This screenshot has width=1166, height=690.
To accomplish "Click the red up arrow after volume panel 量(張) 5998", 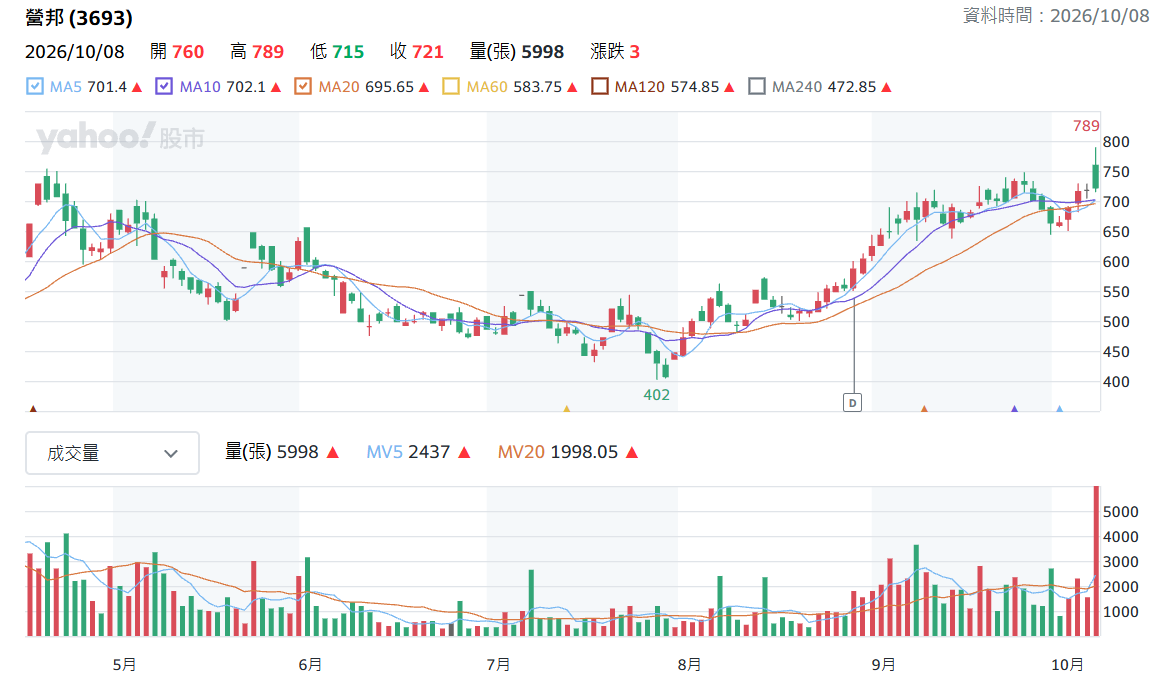I will [x=332, y=452].
